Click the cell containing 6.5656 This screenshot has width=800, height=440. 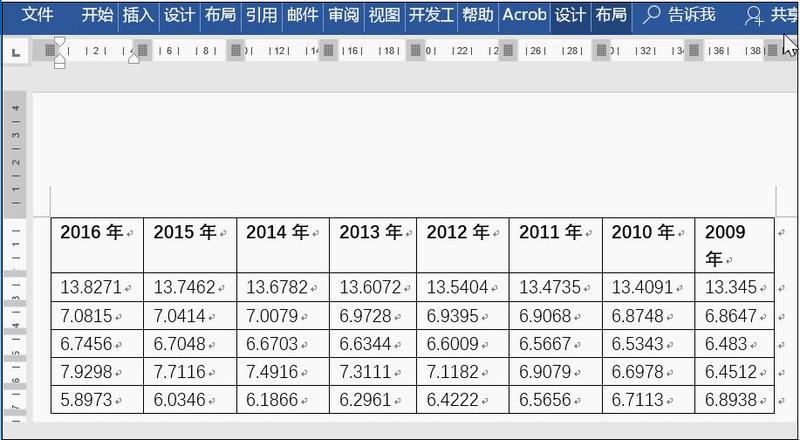(x=556, y=400)
